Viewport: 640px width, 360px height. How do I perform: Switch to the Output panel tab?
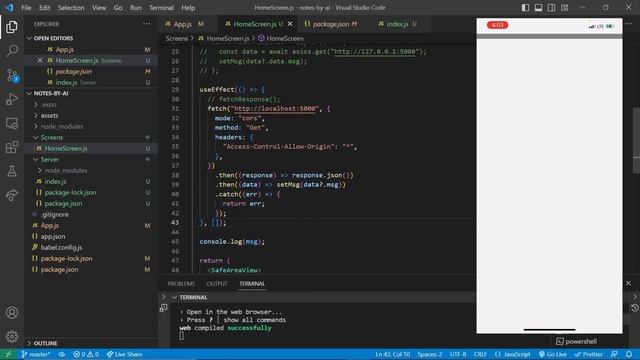click(217, 284)
